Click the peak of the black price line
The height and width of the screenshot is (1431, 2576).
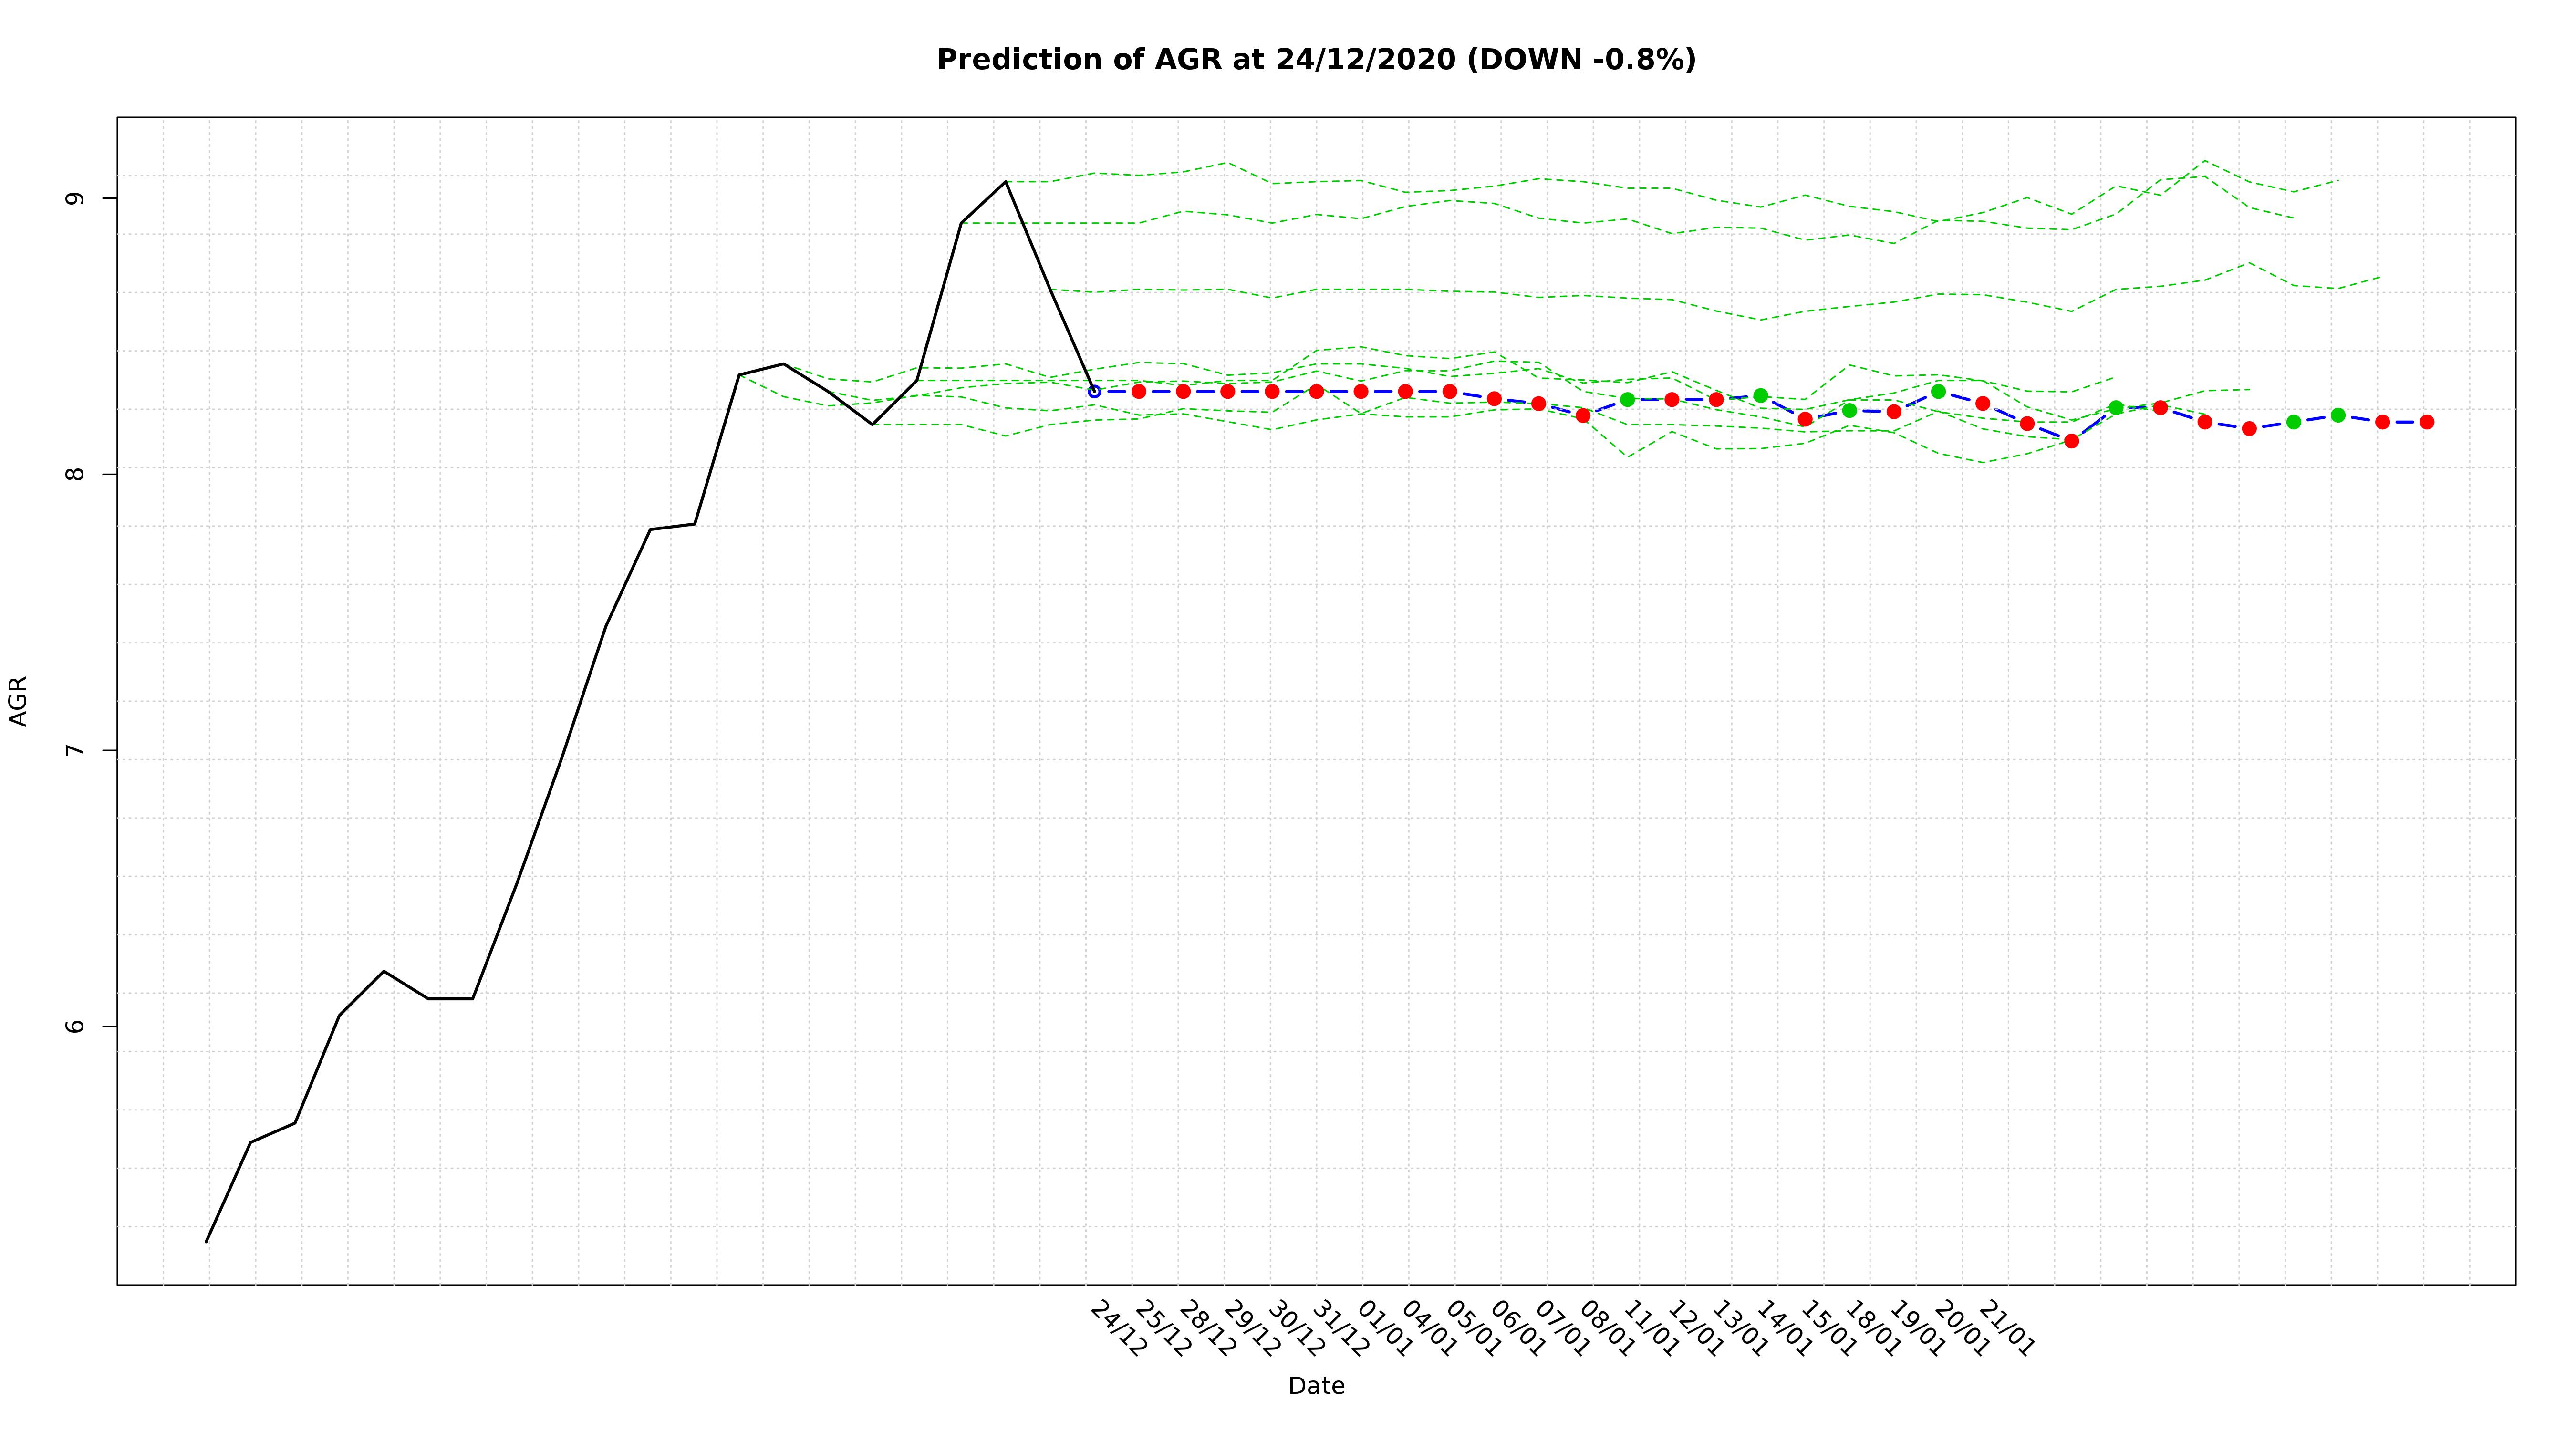1005,182
